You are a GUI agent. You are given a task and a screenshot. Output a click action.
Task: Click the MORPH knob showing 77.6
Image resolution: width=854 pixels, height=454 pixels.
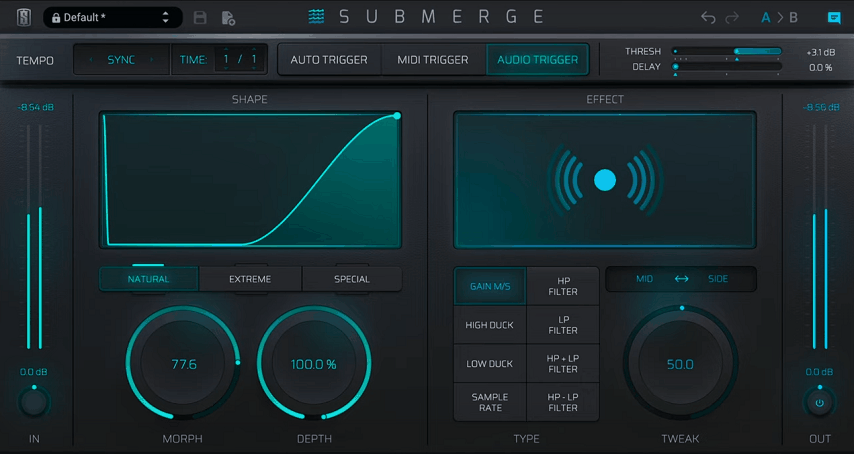pyautogui.click(x=183, y=364)
